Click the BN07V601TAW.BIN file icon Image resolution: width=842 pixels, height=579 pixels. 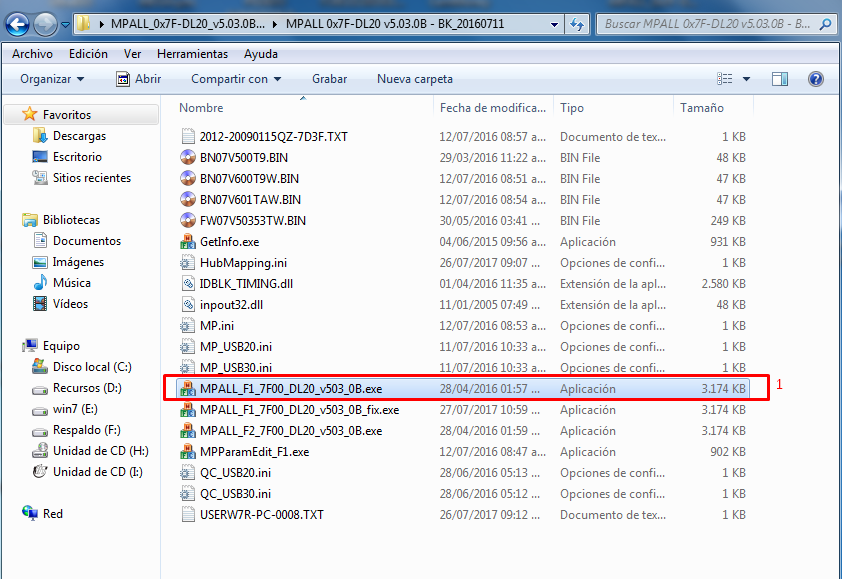(188, 199)
